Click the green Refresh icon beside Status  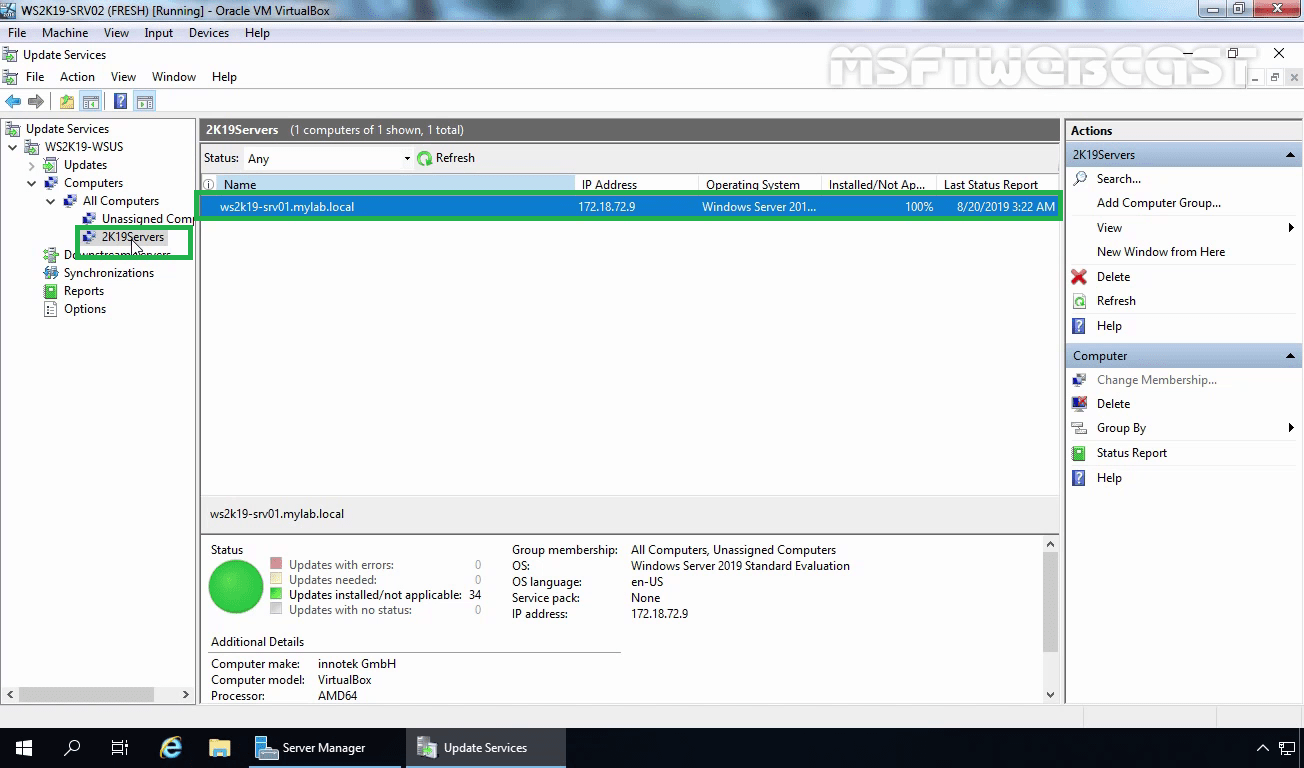click(424, 158)
